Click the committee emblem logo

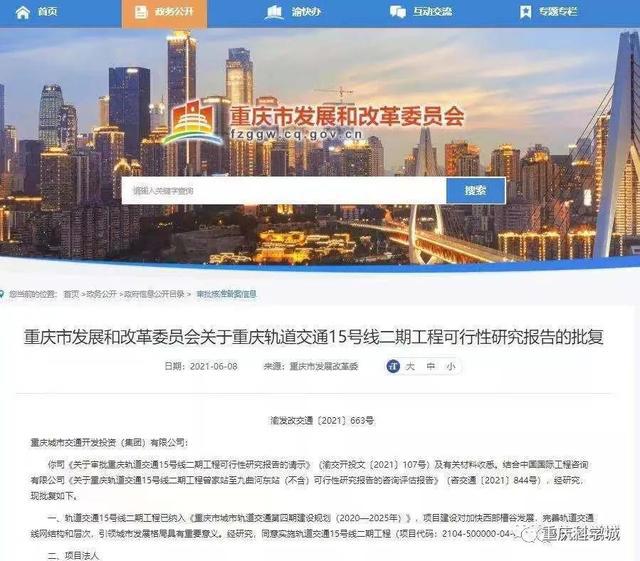point(193,123)
